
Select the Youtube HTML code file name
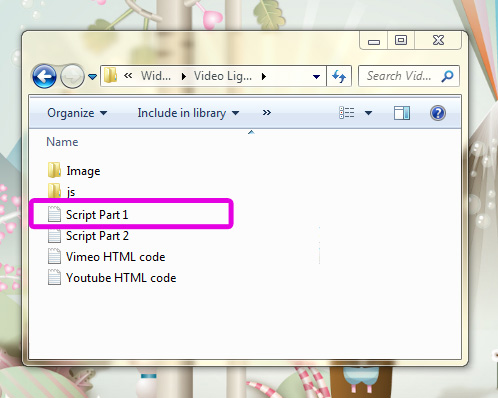121,278
